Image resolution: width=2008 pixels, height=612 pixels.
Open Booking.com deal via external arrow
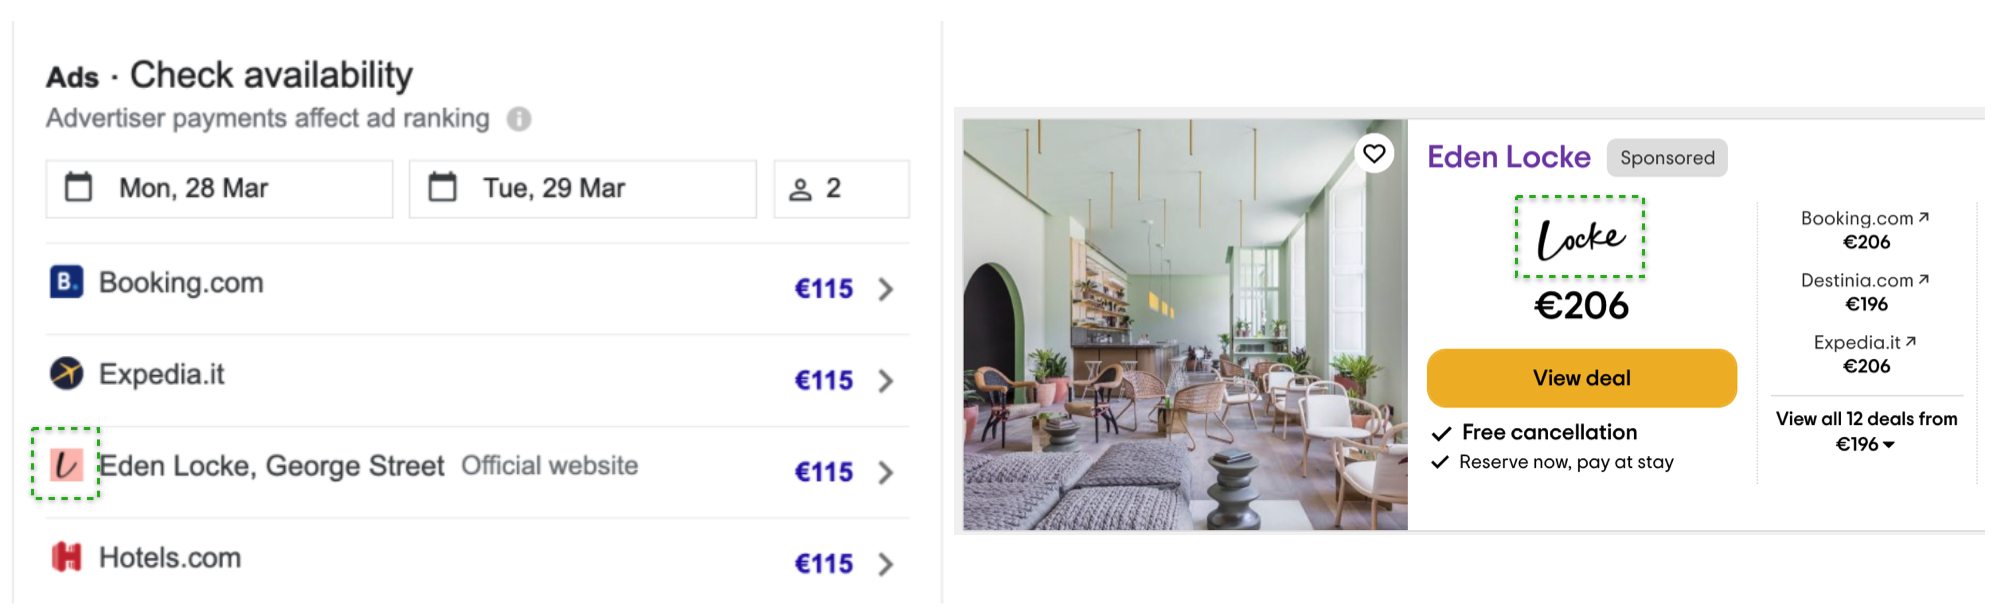pyautogui.click(x=1924, y=217)
